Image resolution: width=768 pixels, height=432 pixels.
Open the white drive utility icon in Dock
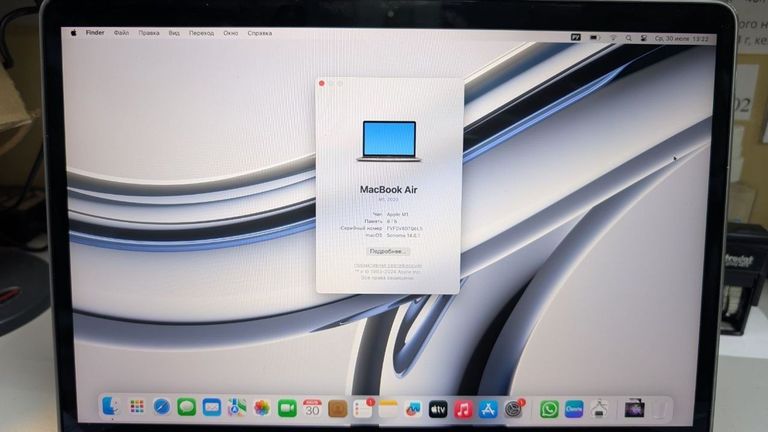pyautogui.click(x=599, y=409)
